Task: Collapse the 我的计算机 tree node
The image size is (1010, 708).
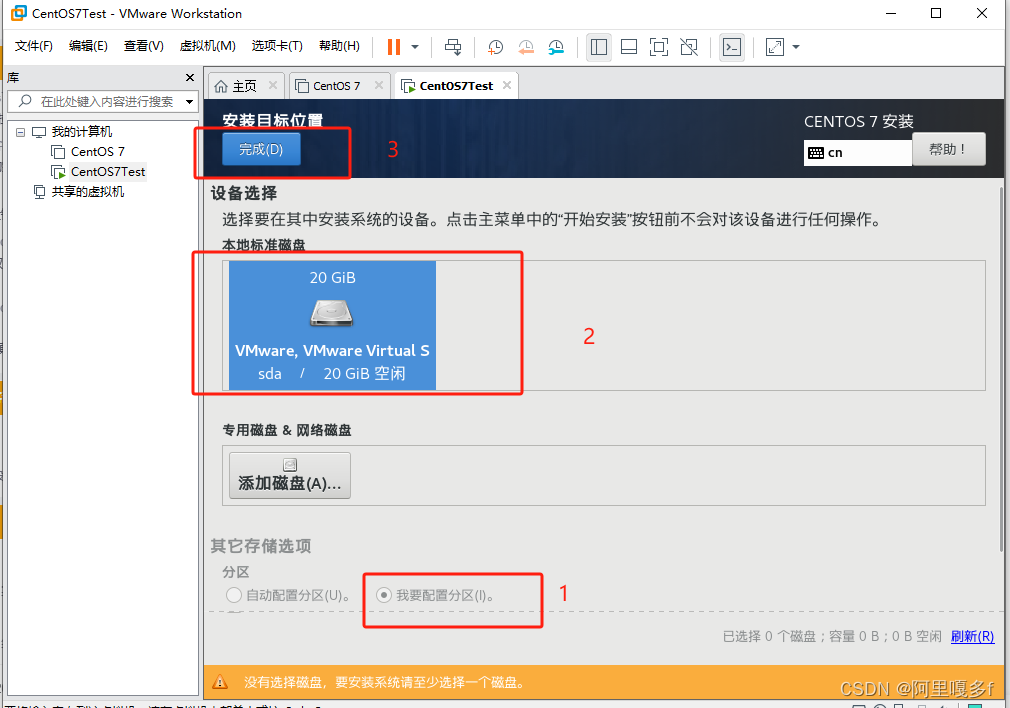Action: click(x=20, y=131)
